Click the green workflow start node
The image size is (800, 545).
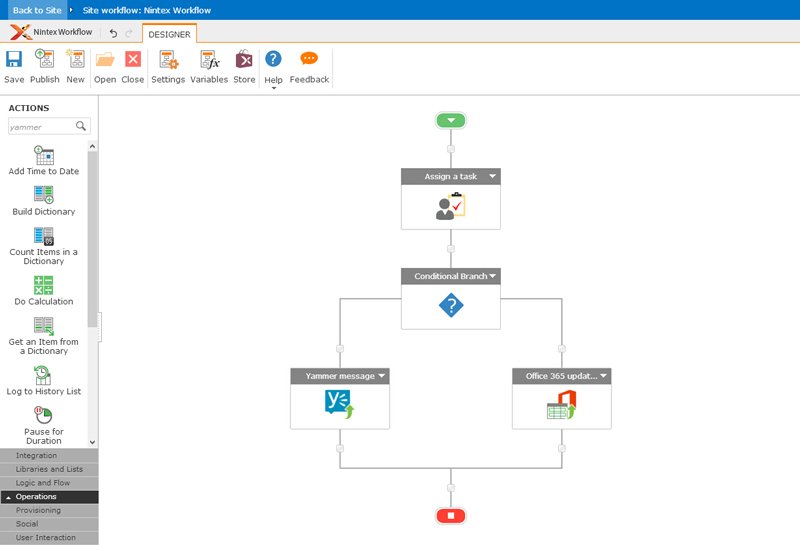click(x=451, y=120)
